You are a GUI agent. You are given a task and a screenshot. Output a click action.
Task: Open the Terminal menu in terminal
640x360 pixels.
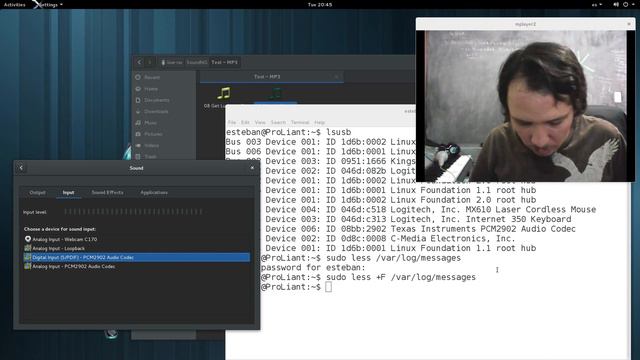(300, 122)
